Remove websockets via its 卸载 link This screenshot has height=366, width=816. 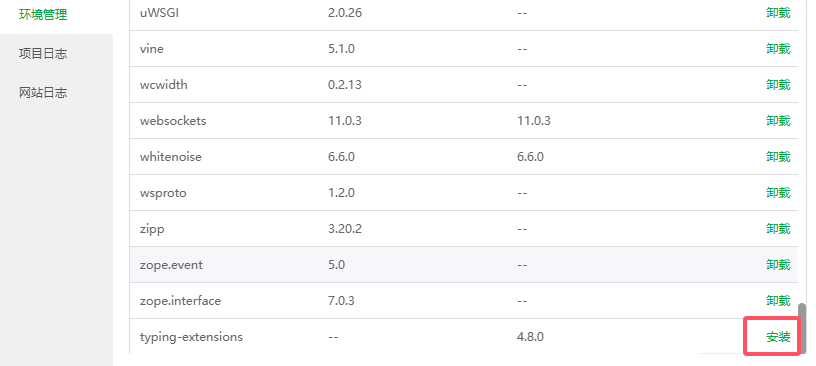(778, 121)
